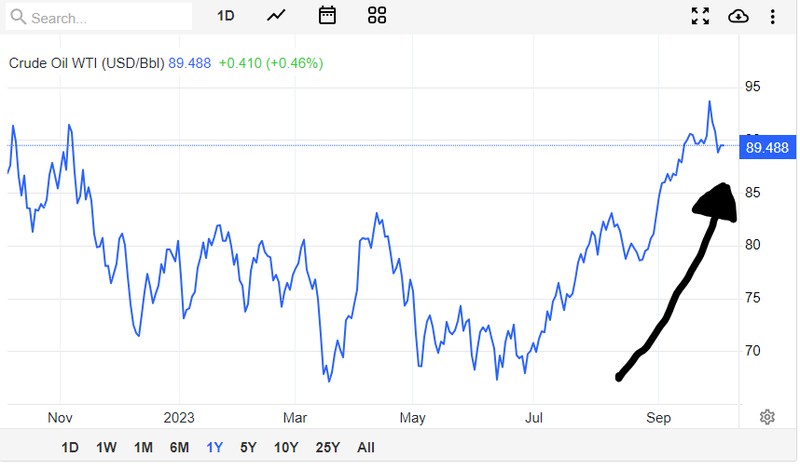Select the 6M time range
This screenshot has height=470, width=800.
[179, 449]
